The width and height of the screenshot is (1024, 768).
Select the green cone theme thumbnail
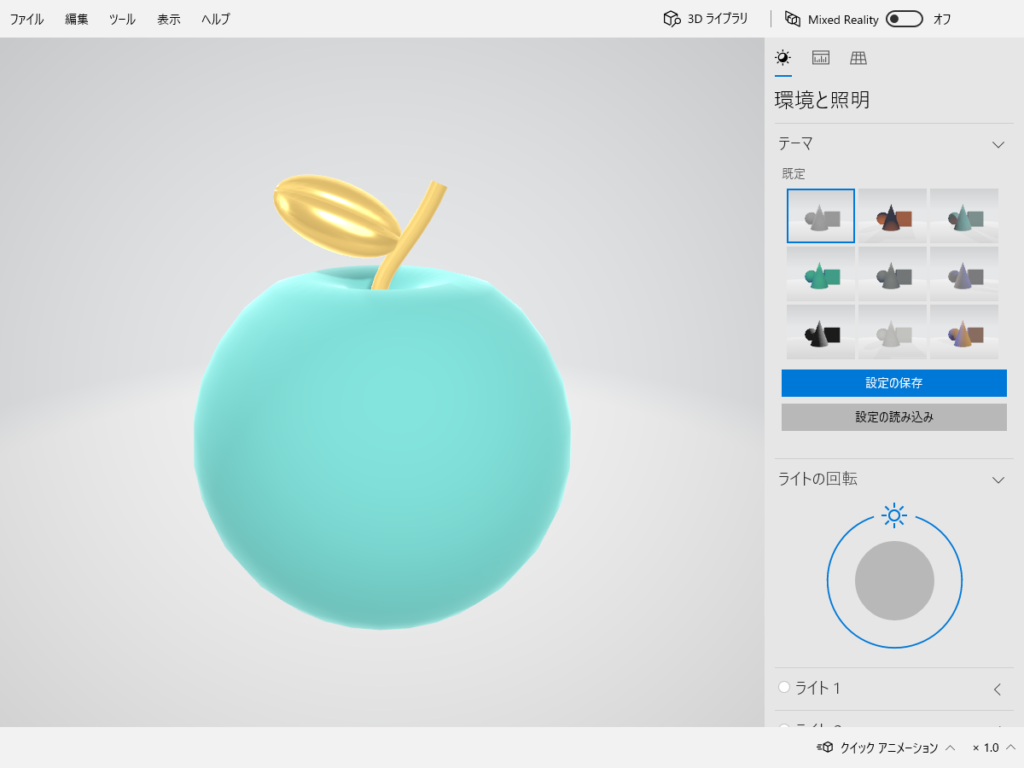point(820,274)
